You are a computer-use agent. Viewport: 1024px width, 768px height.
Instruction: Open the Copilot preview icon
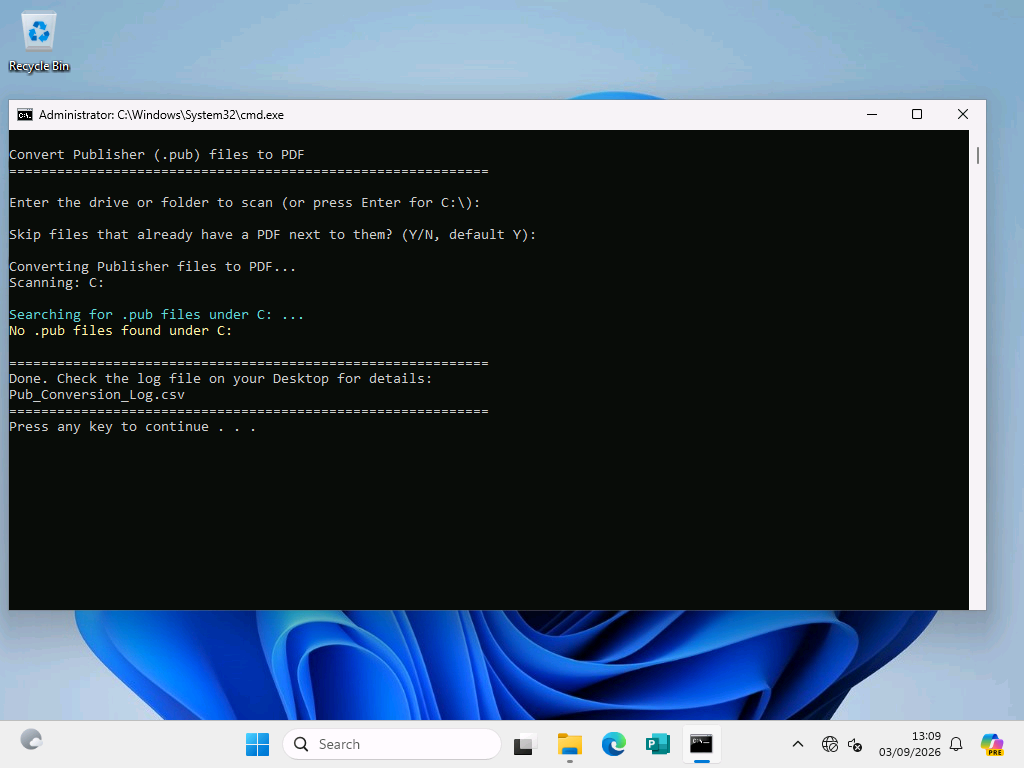(992, 744)
